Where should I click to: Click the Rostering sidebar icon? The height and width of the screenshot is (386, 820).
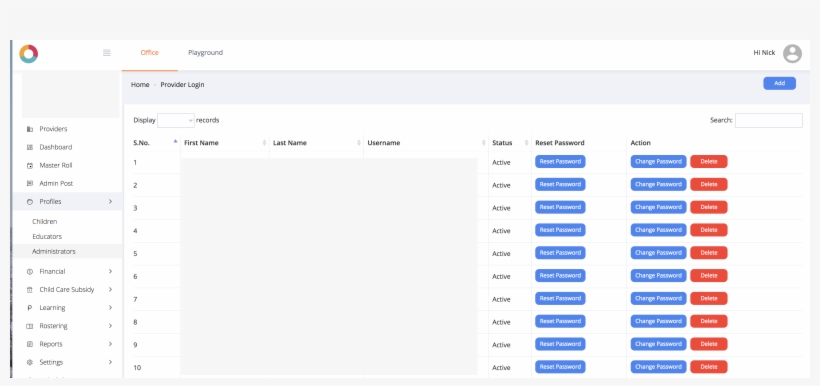30,326
